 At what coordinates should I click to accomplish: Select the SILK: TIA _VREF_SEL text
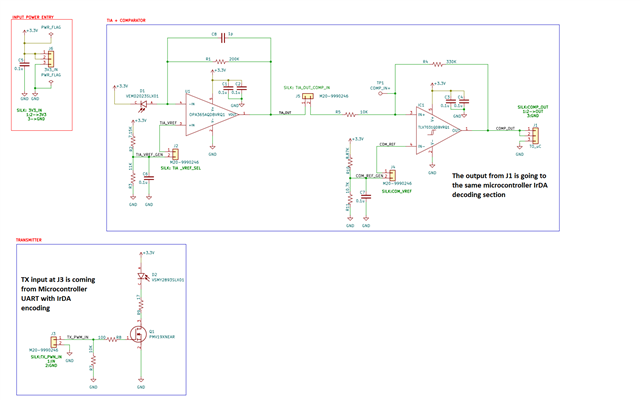(x=181, y=168)
